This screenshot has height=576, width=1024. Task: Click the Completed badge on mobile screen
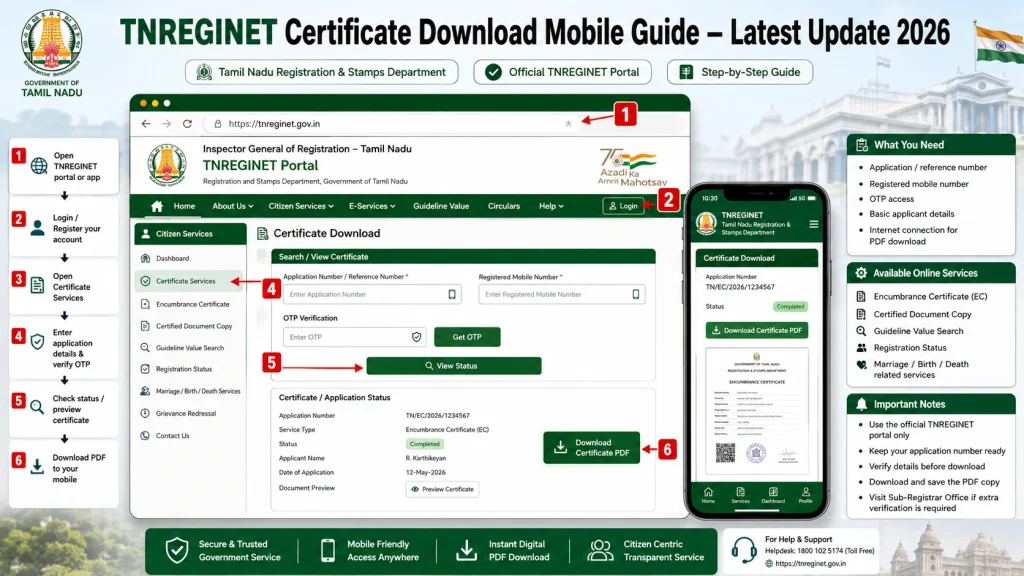790,306
